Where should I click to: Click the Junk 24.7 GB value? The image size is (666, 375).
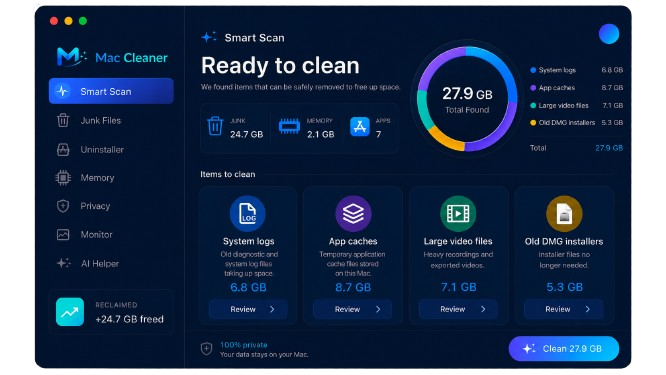pyautogui.click(x=246, y=134)
